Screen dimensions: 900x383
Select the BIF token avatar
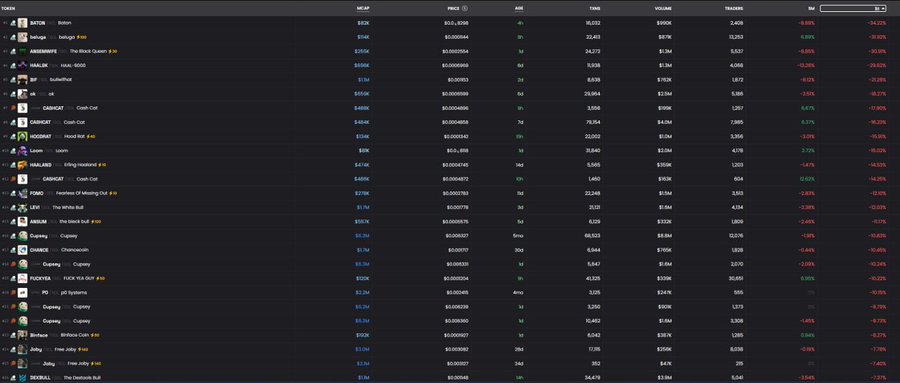22,80
